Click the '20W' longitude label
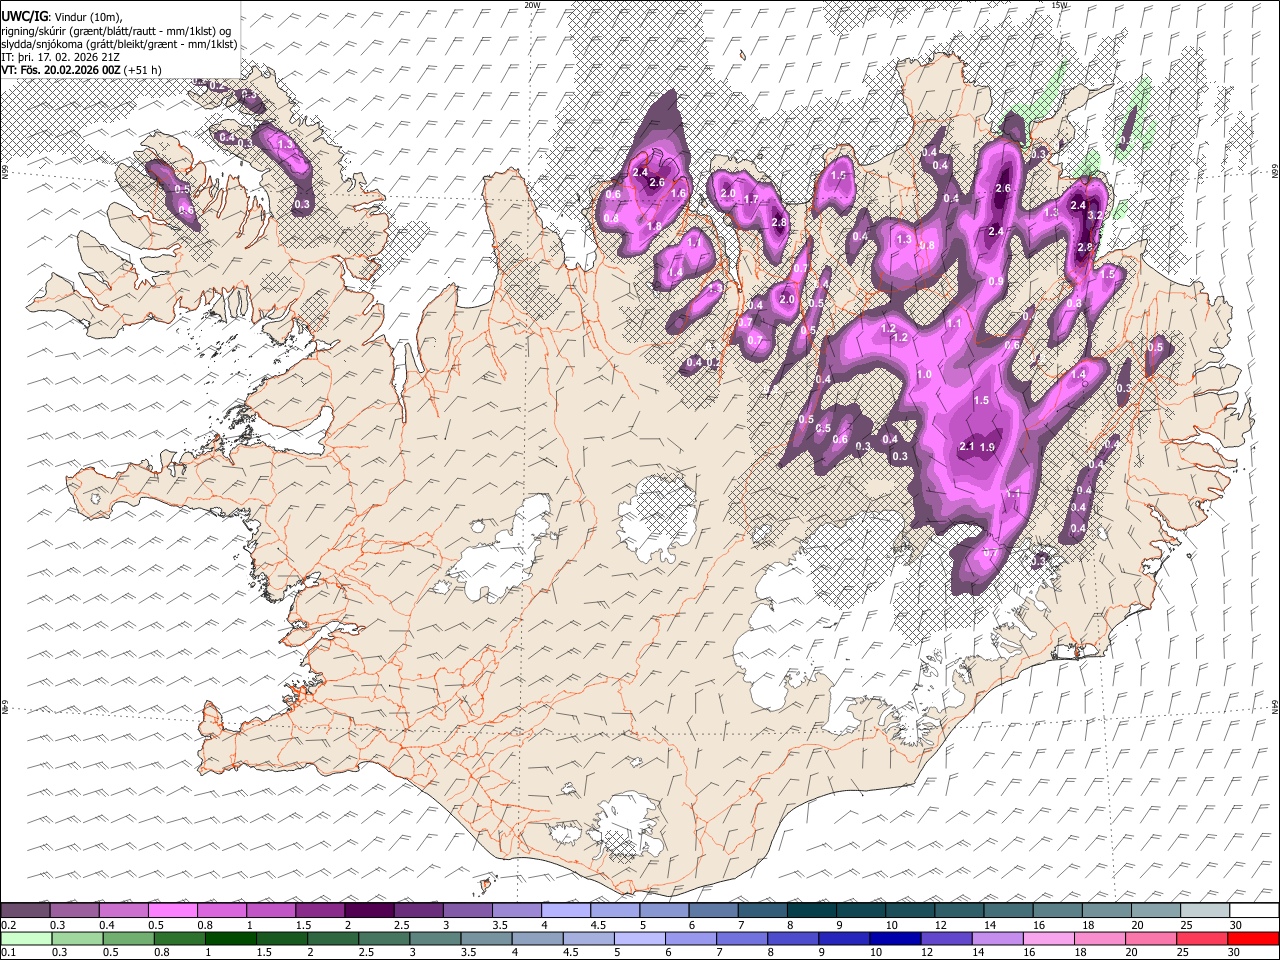The height and width of the screenshot is (960, 1280). [532, 5]
